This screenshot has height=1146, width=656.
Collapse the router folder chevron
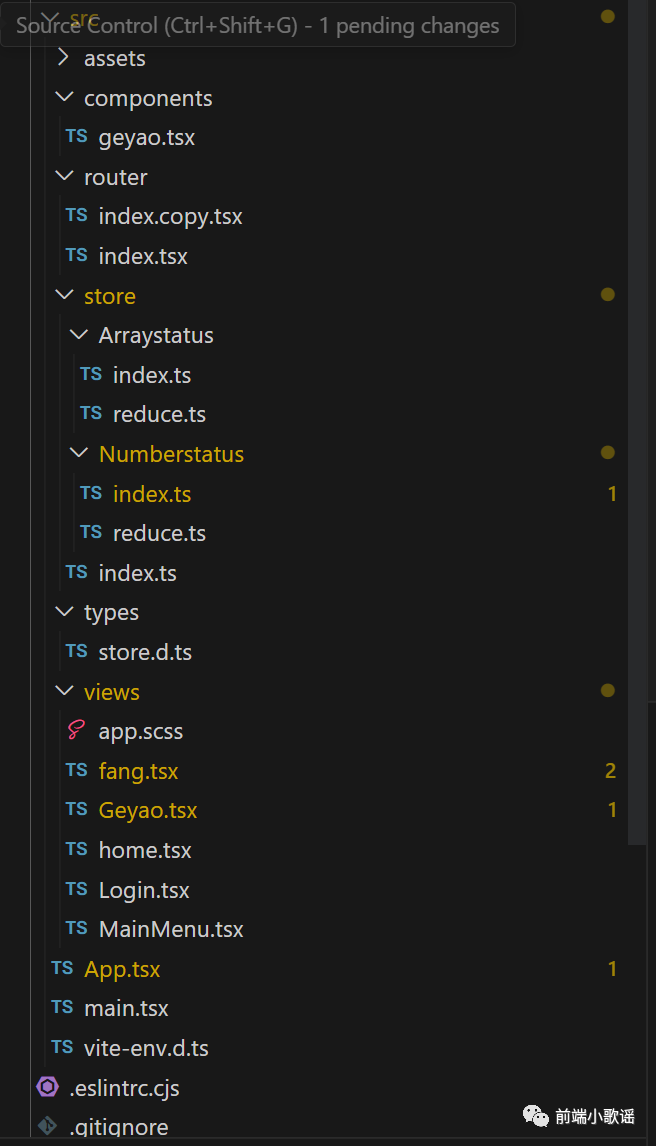64,176
